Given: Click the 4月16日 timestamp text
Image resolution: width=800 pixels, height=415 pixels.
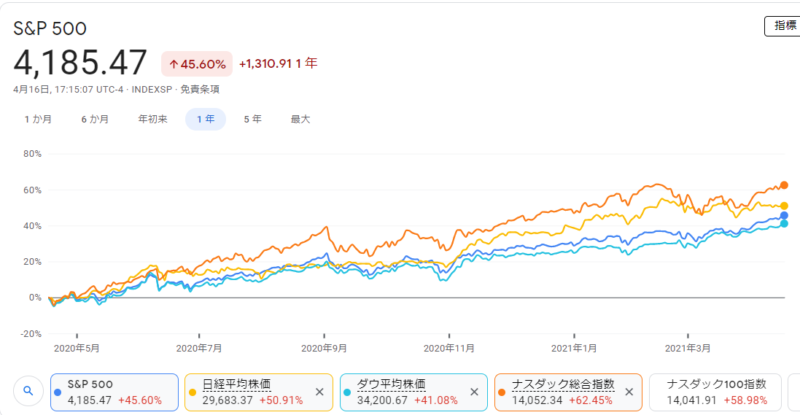Looking at the screenshot, I should (32, 89).
